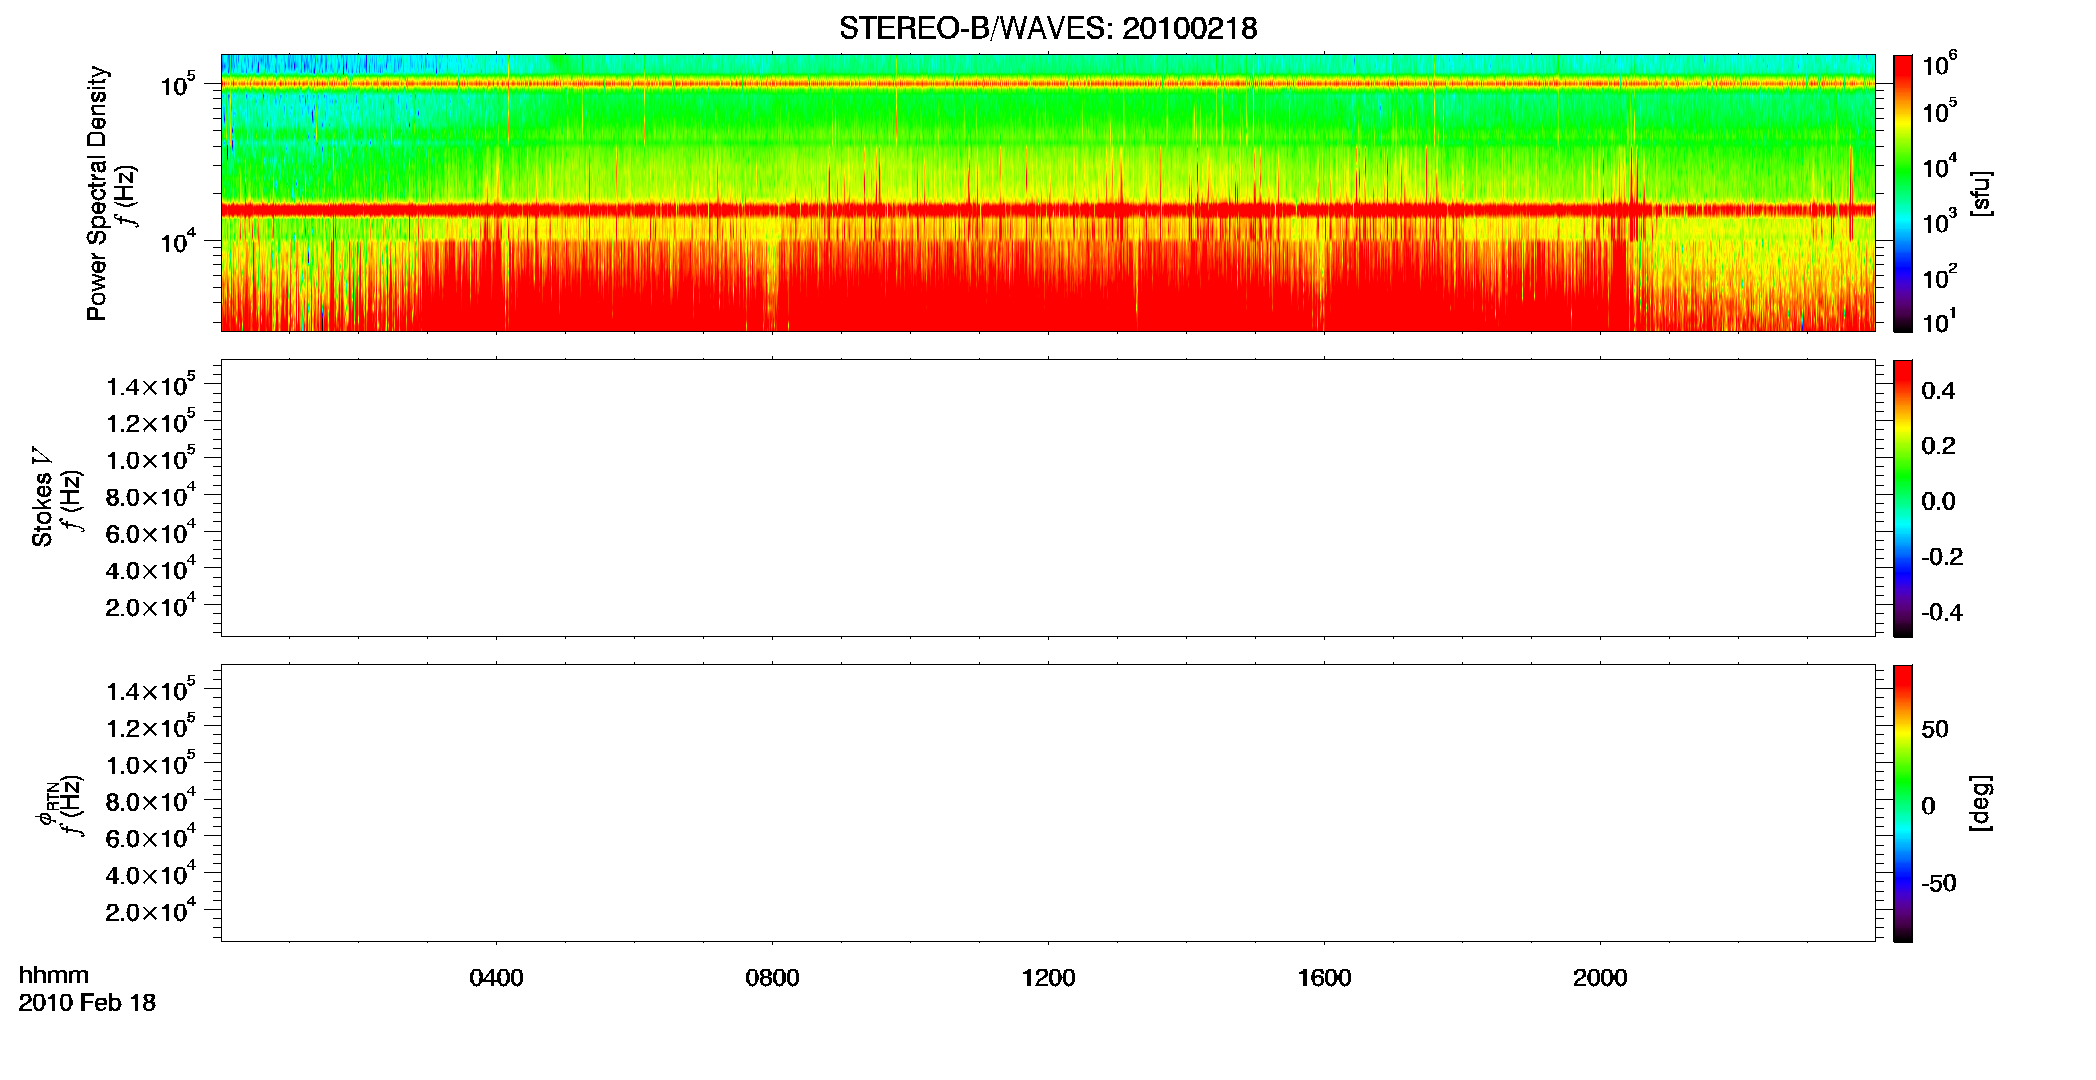Select the -0.2 label on Stokes V color bar
Image resolution: width=2096 pixels, height=1080 pixels.
pyautogui.click(x=1942, y=557)
